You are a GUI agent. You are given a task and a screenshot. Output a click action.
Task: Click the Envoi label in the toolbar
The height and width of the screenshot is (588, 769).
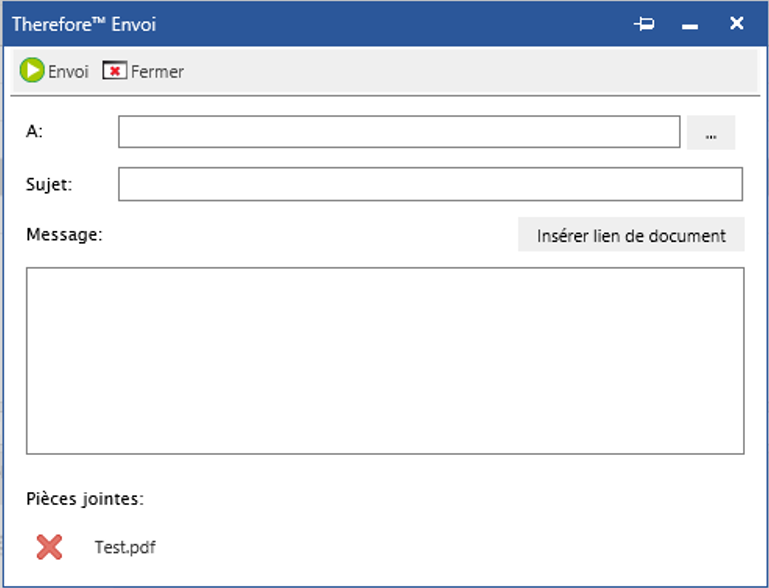point(68,72)
